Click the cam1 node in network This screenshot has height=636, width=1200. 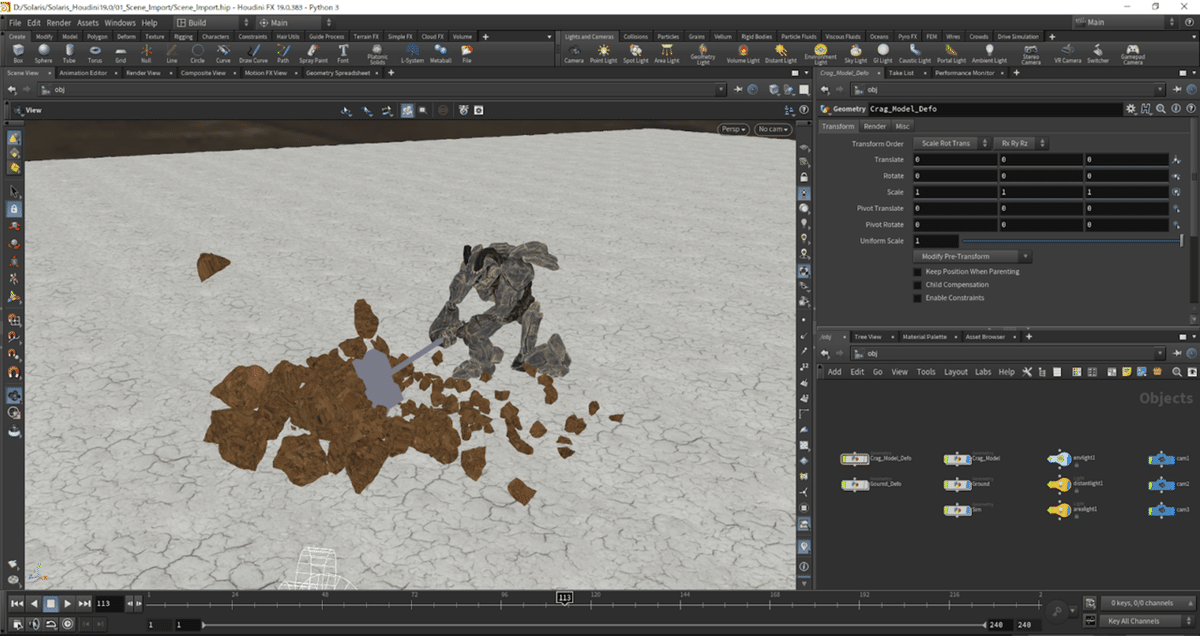(1160, 459)
